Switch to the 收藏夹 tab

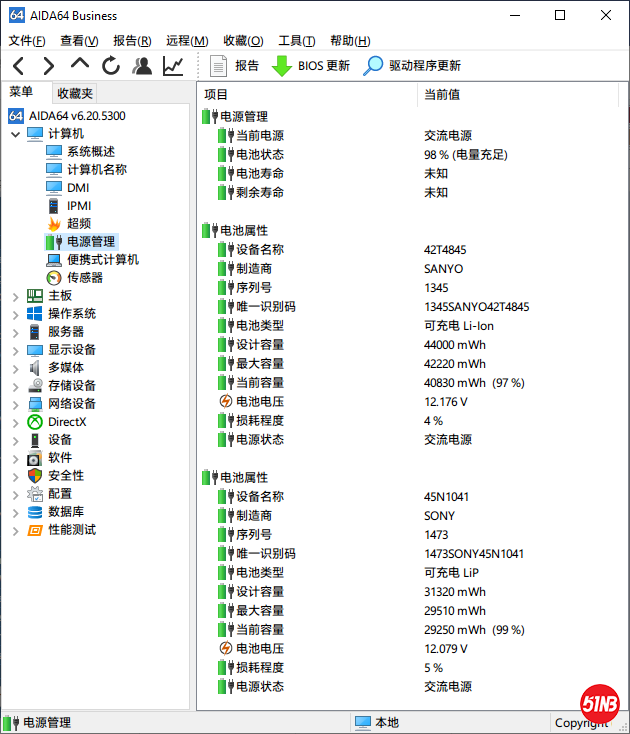pos(75,93)
